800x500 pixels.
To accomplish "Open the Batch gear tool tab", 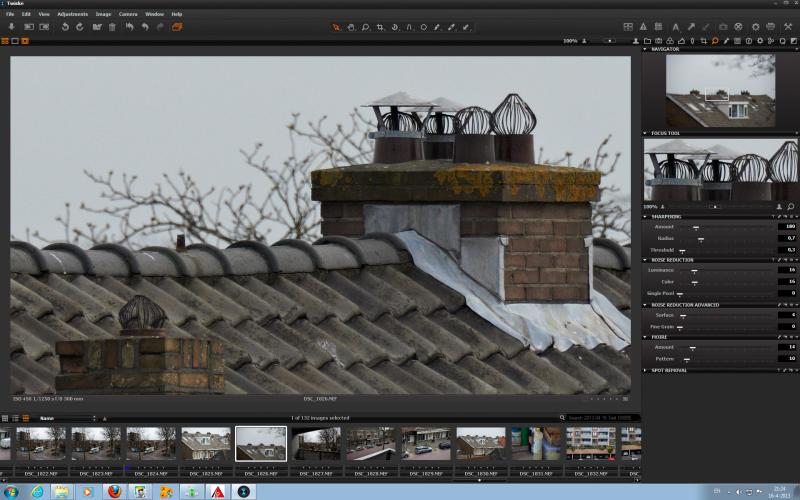I will tap(760, 41).
